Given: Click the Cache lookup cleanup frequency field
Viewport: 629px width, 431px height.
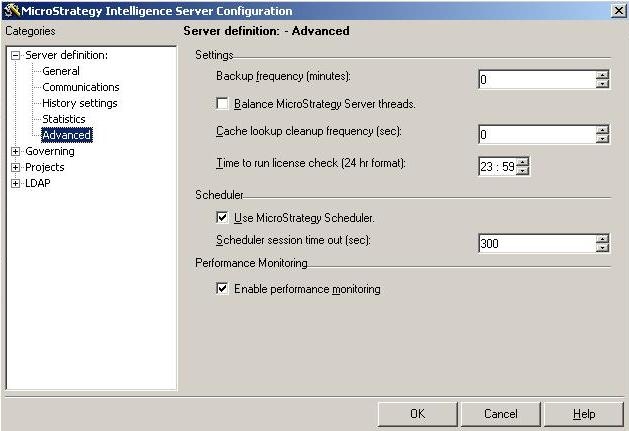Looking at the screenshot, I should (x=537, y=134).
